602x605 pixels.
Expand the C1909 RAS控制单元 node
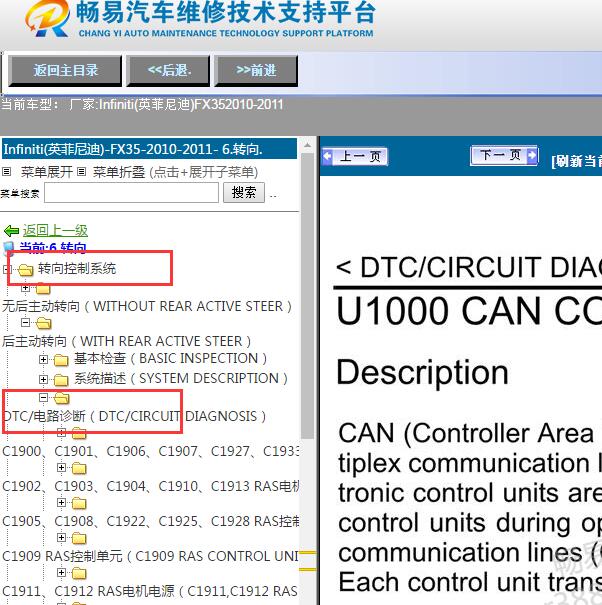coord(61,537)
